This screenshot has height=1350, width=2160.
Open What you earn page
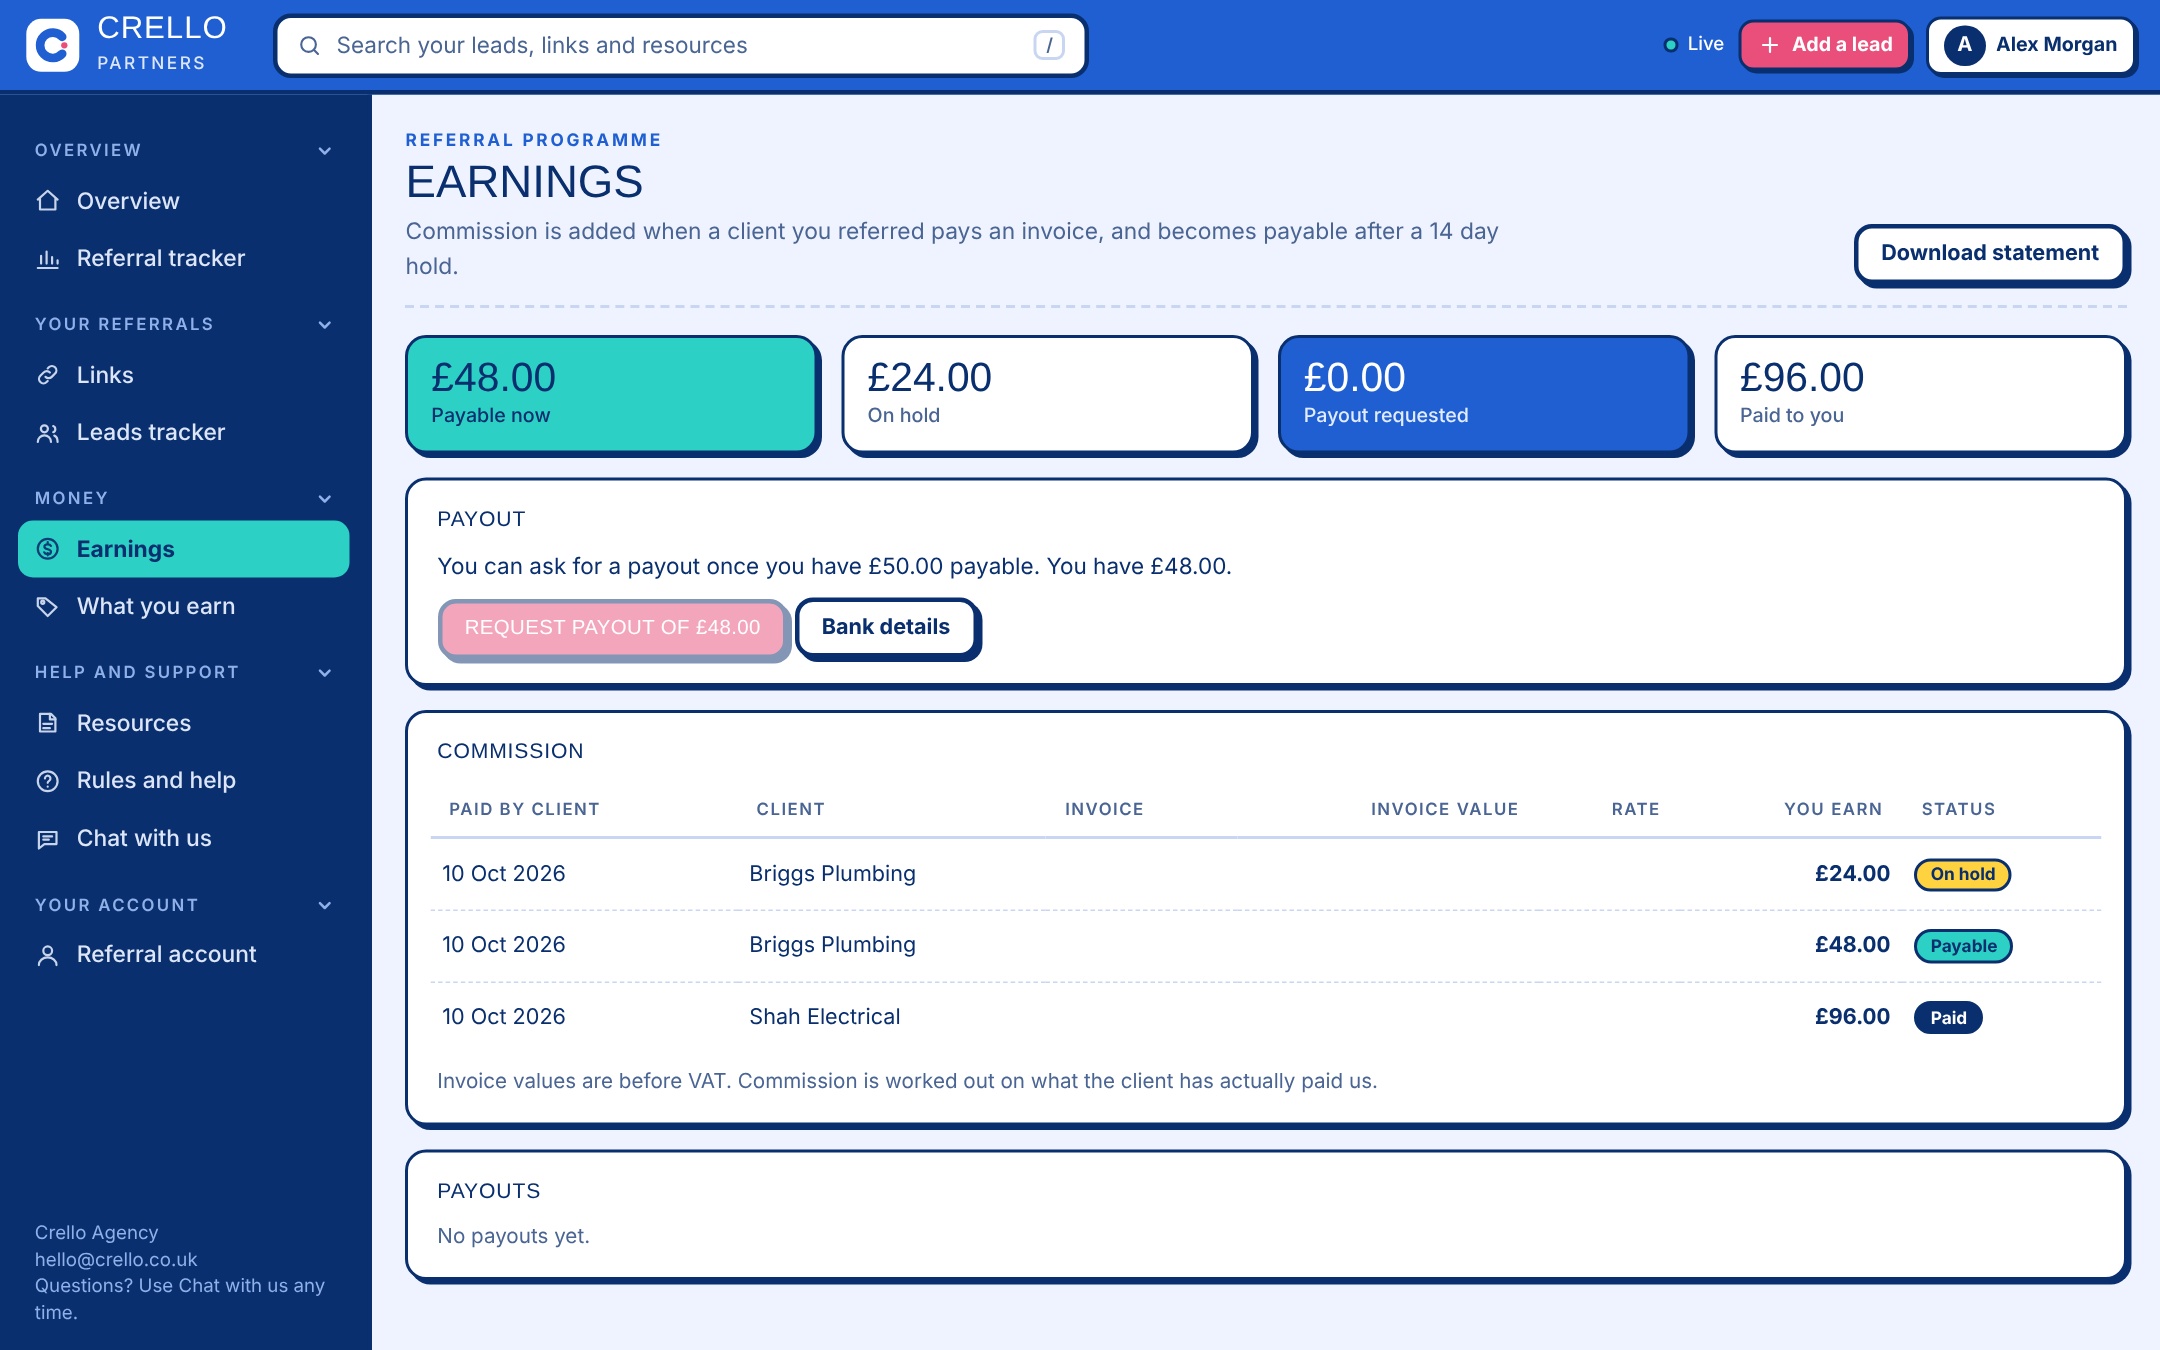pyautogui.click(x=184, y=606)
